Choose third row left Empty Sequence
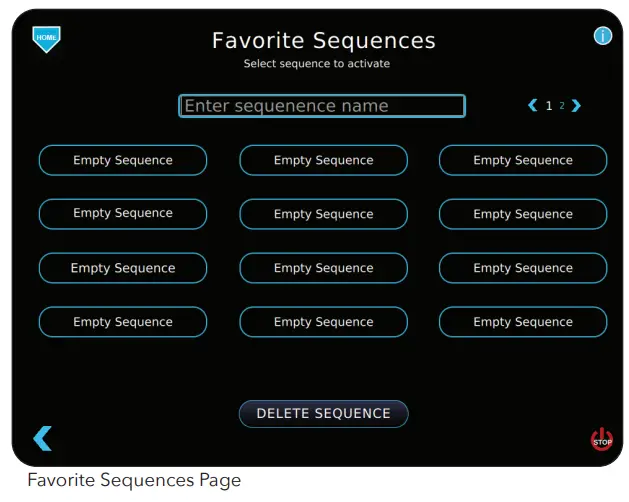Screen dimensions: 629x502 click(123, 268)
